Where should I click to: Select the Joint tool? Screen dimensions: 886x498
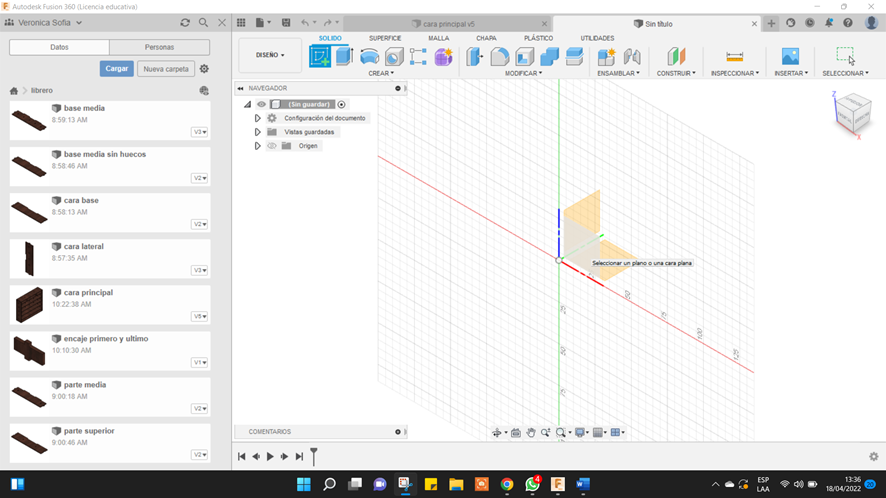(632, 57)
